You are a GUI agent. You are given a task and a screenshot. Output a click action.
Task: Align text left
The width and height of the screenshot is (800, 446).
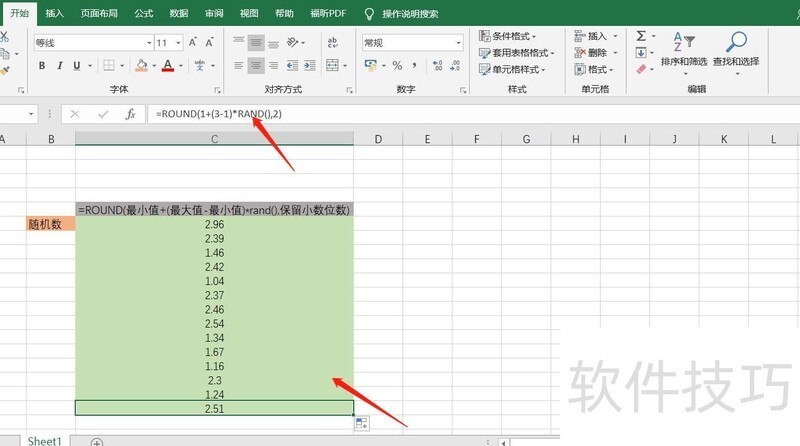pos(238,65)
